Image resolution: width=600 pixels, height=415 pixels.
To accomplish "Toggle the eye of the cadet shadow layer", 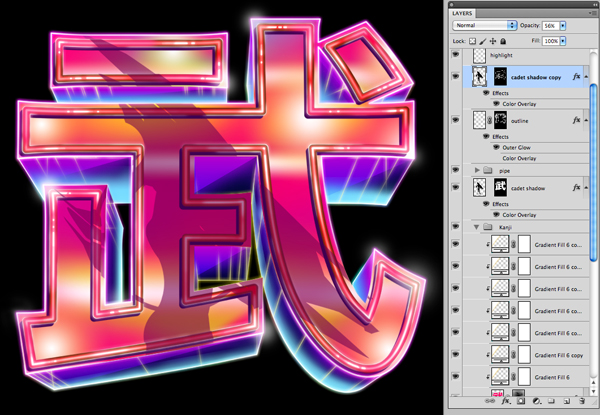I will click(455, 187).
